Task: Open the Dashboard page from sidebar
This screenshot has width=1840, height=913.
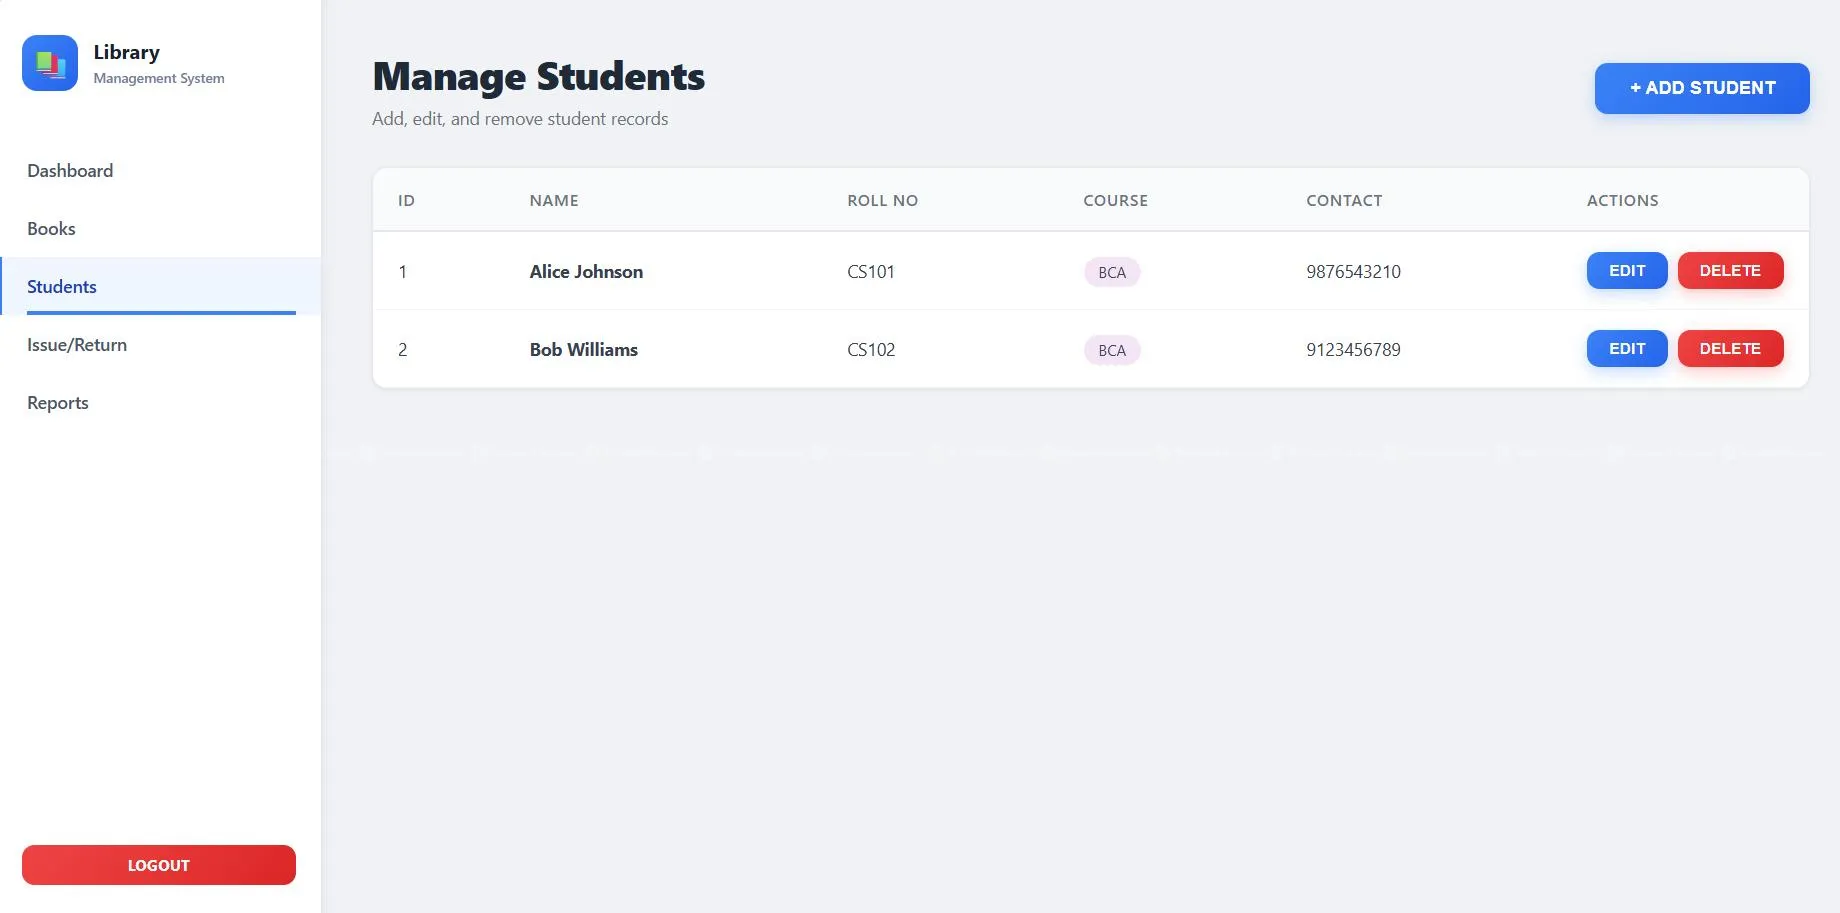Action: 70,171
